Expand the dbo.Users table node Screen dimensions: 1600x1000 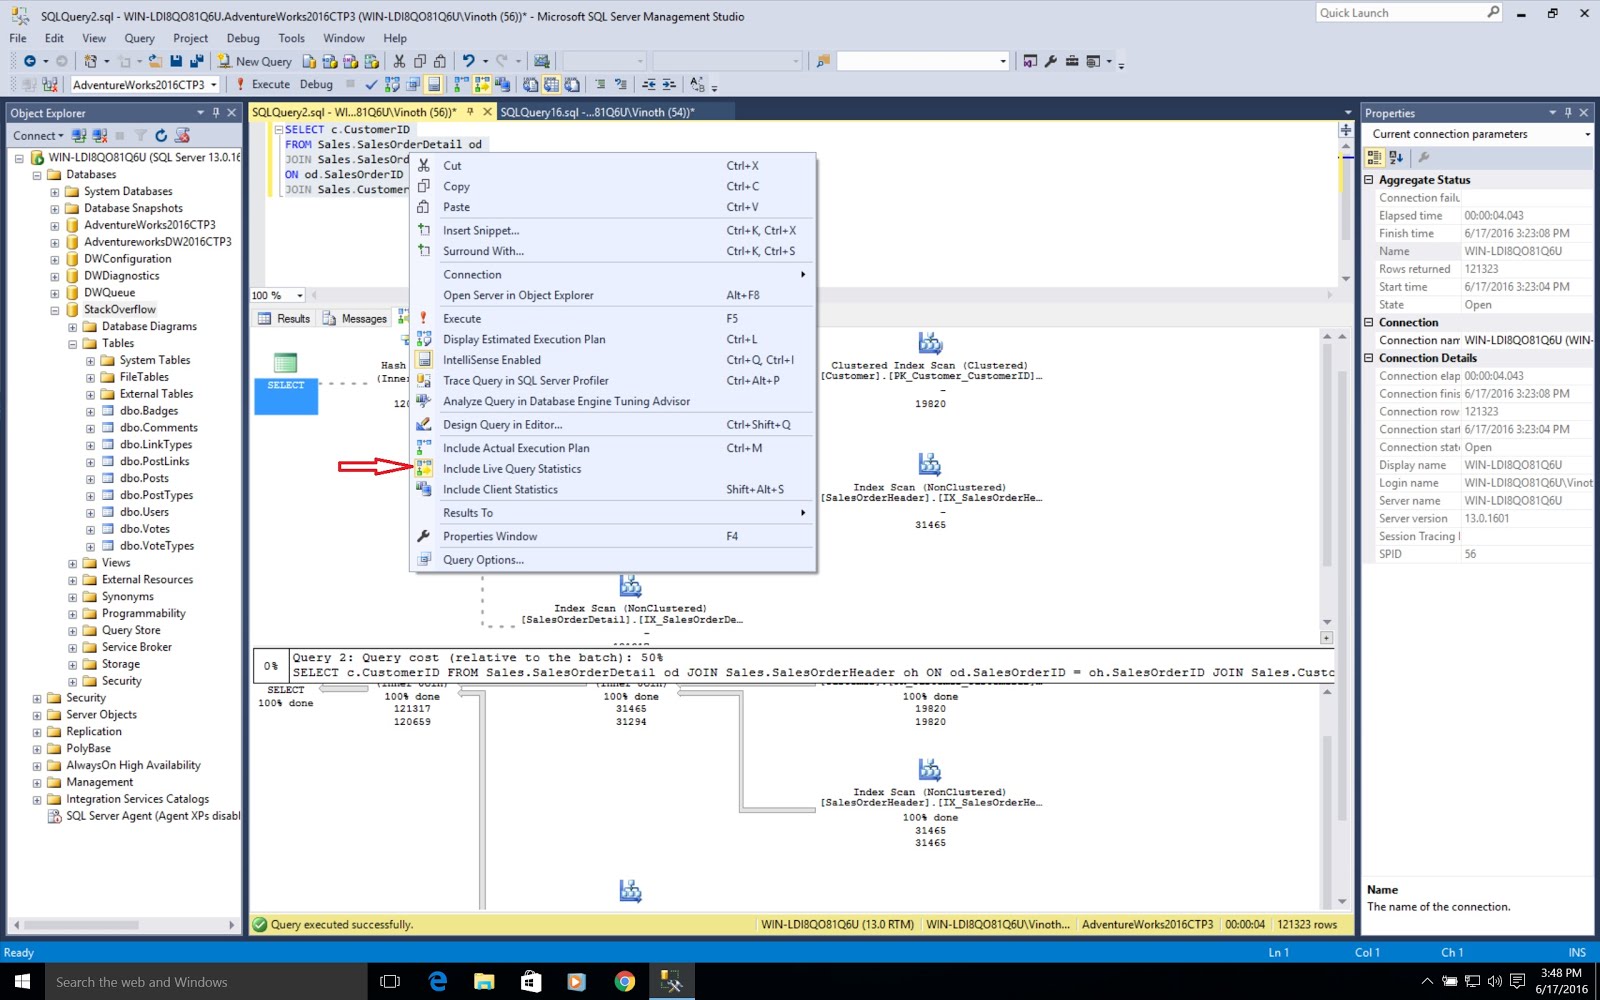pos(92,511)
